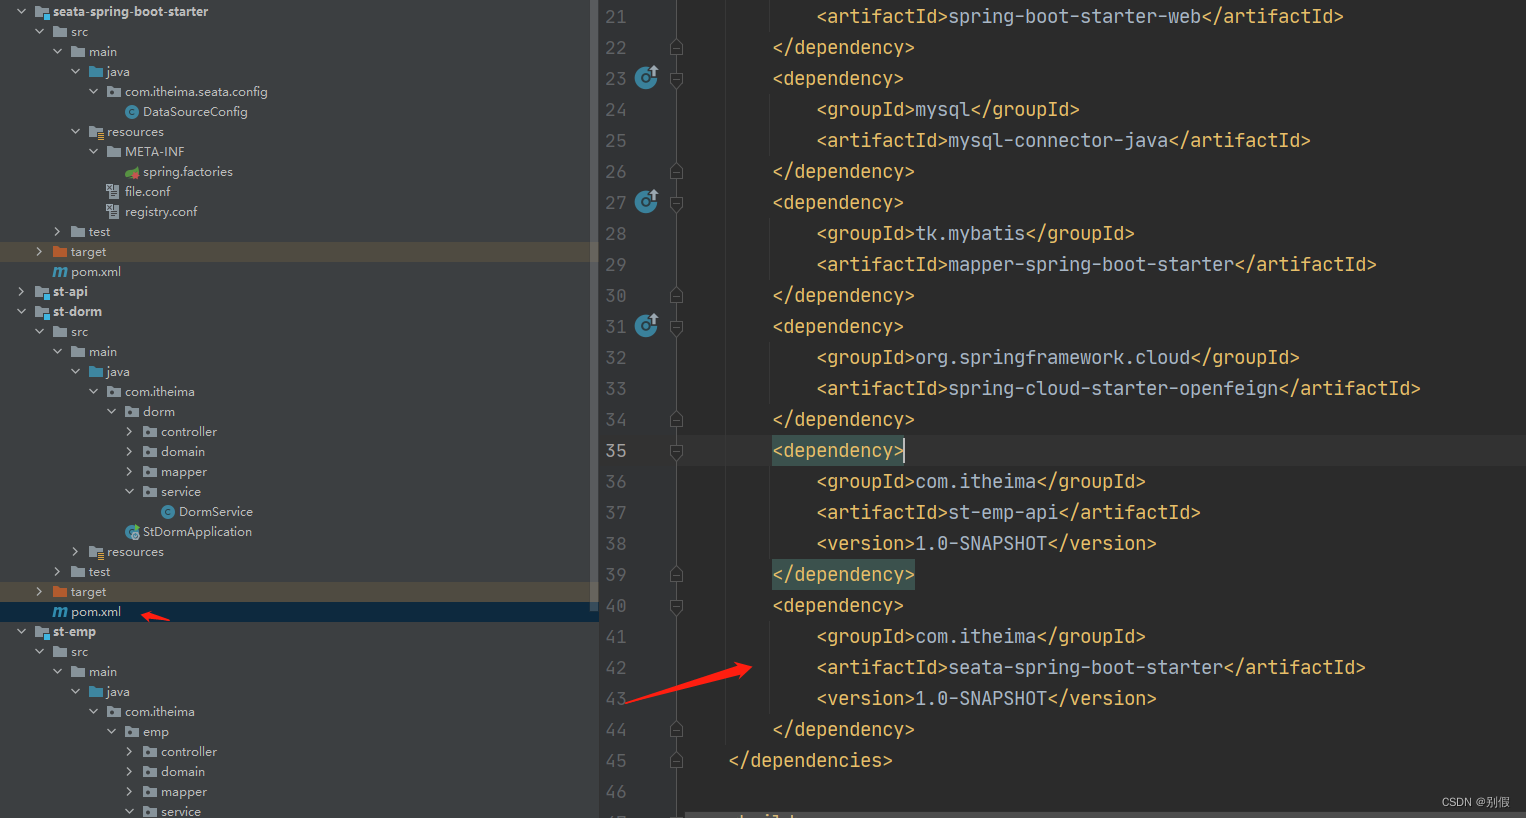Expand the domain package under dorm
Screen dimensions: 1526x818
(x=130, y=452)
